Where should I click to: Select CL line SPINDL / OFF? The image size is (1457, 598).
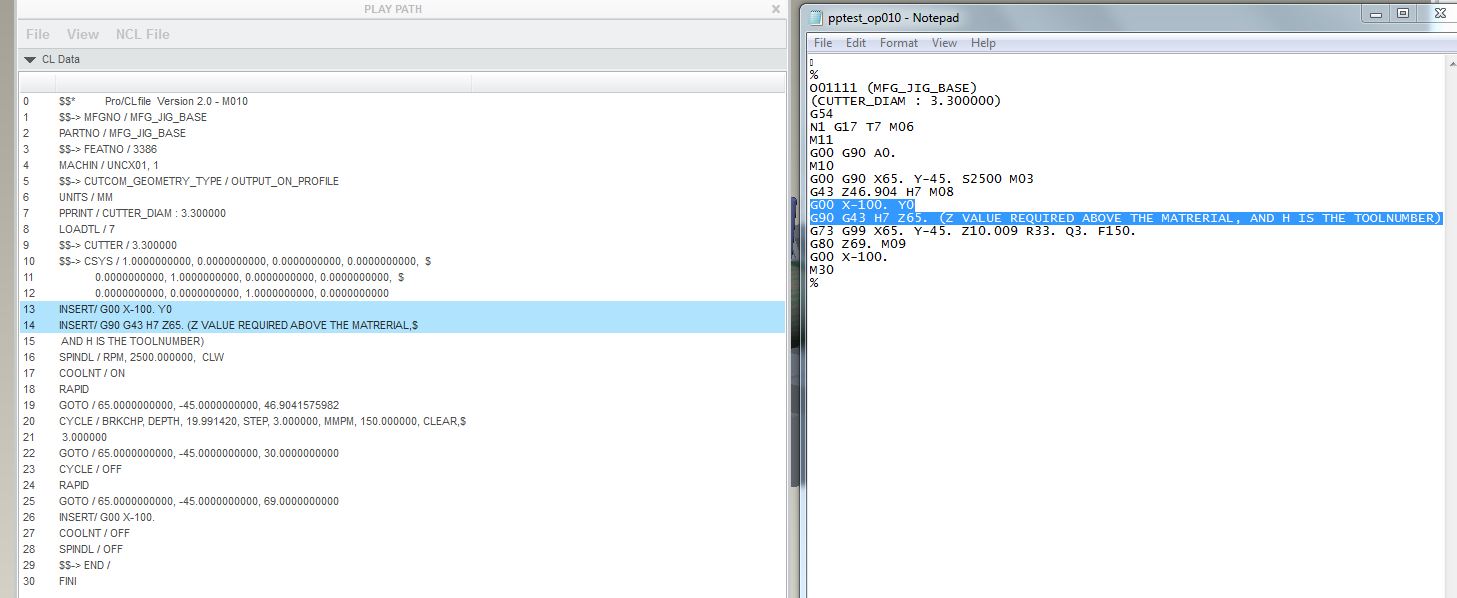pos(402,549)
